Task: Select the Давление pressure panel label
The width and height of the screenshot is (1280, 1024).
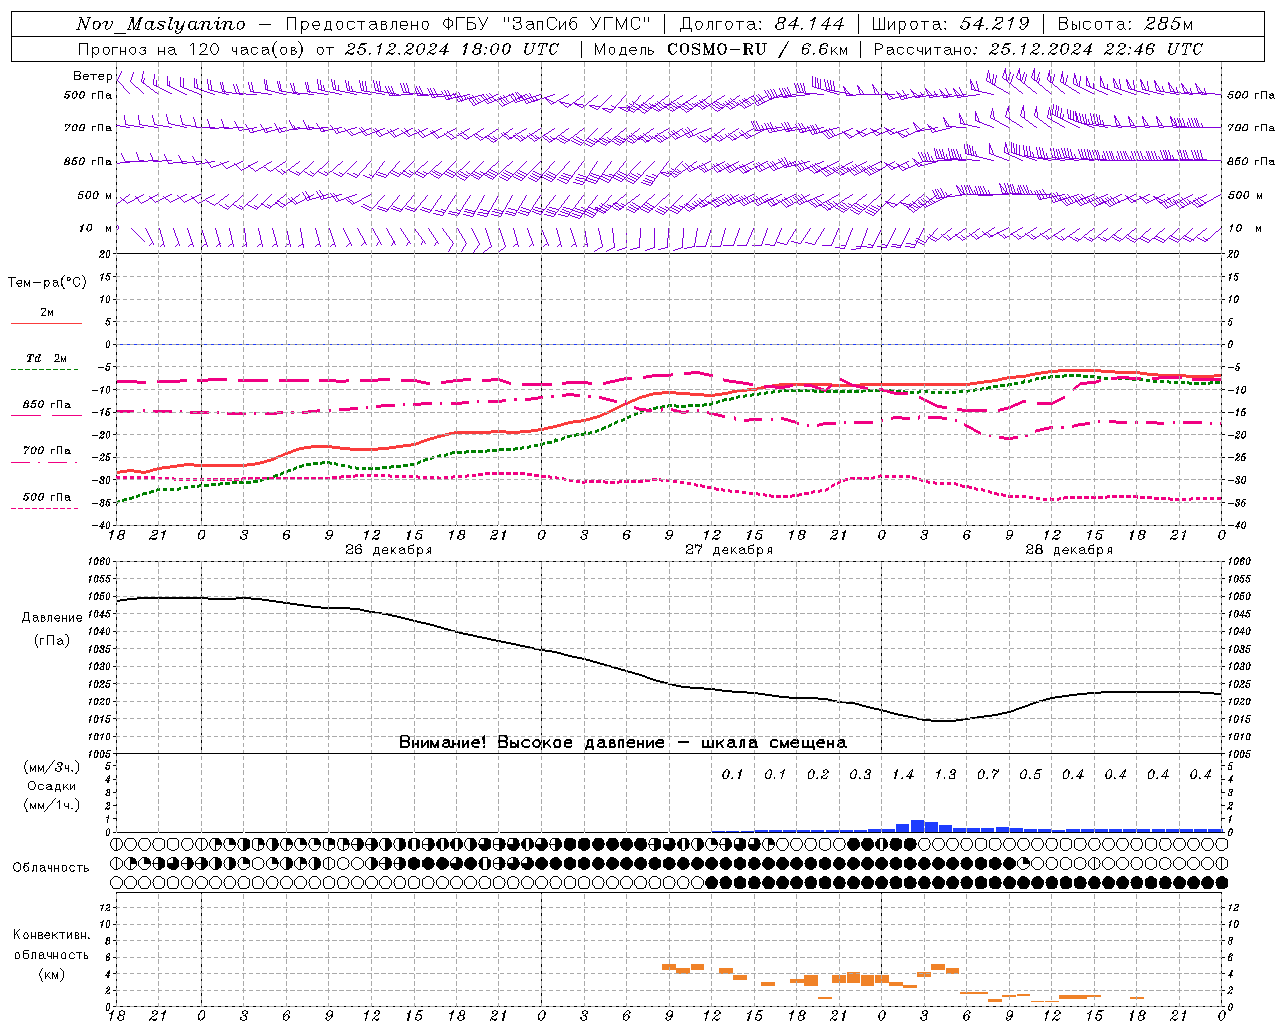Action: (52, 618)
